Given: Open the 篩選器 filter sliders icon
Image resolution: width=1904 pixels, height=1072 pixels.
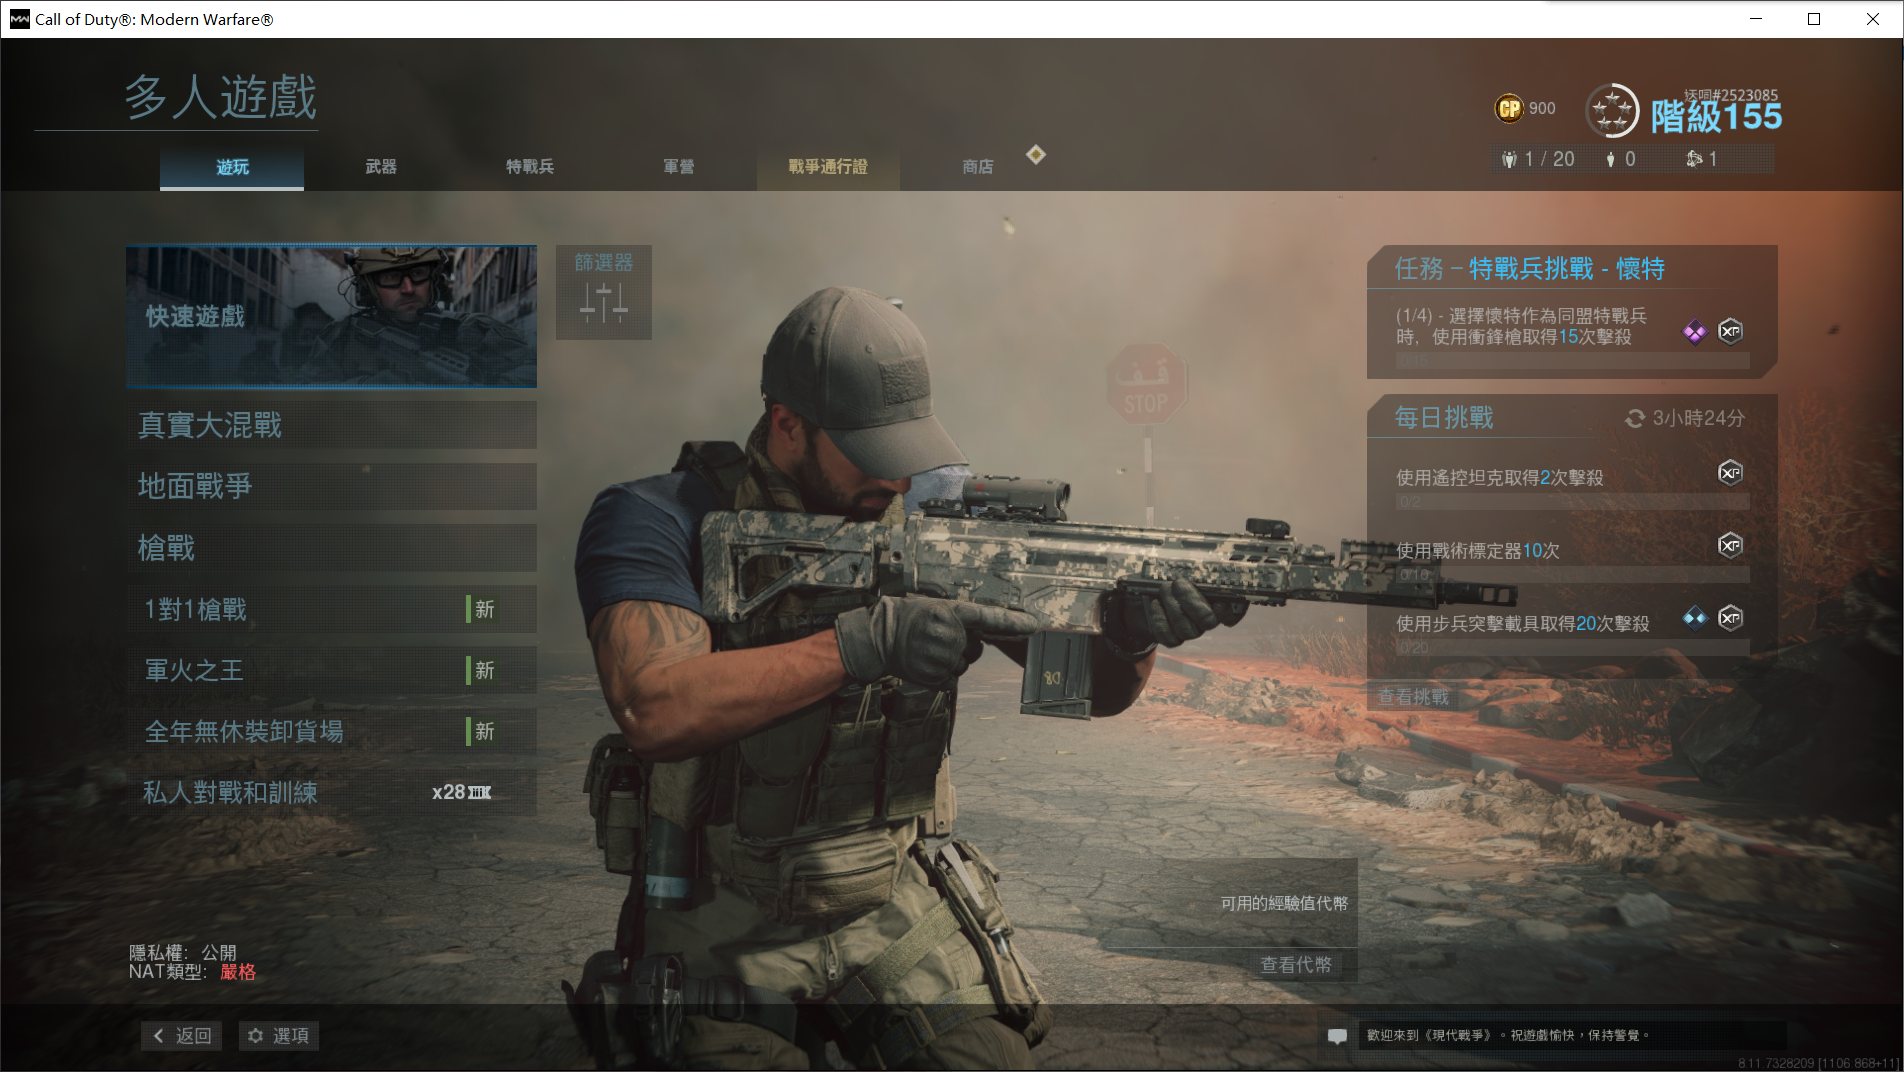Looking at the screenshot, I should [604, 301].
